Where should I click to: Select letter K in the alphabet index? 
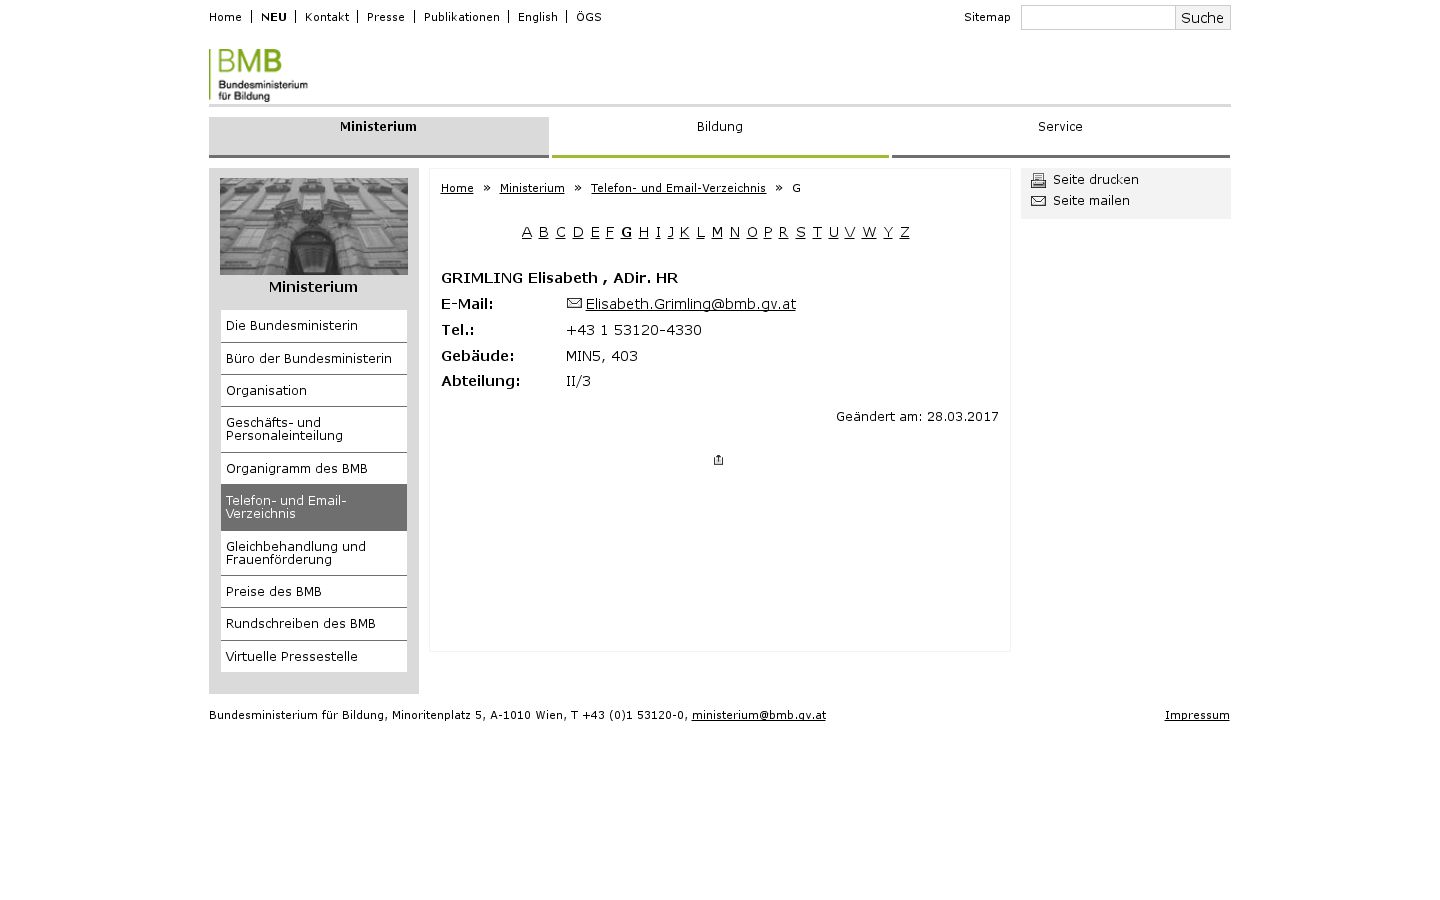(685, 232)
